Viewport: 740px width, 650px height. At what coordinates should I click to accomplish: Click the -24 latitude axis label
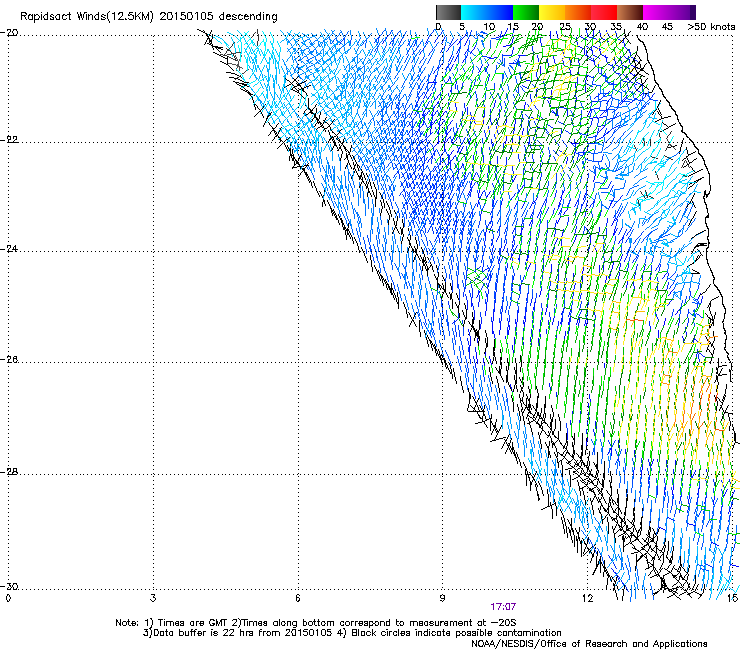click(x=9, y=248)
